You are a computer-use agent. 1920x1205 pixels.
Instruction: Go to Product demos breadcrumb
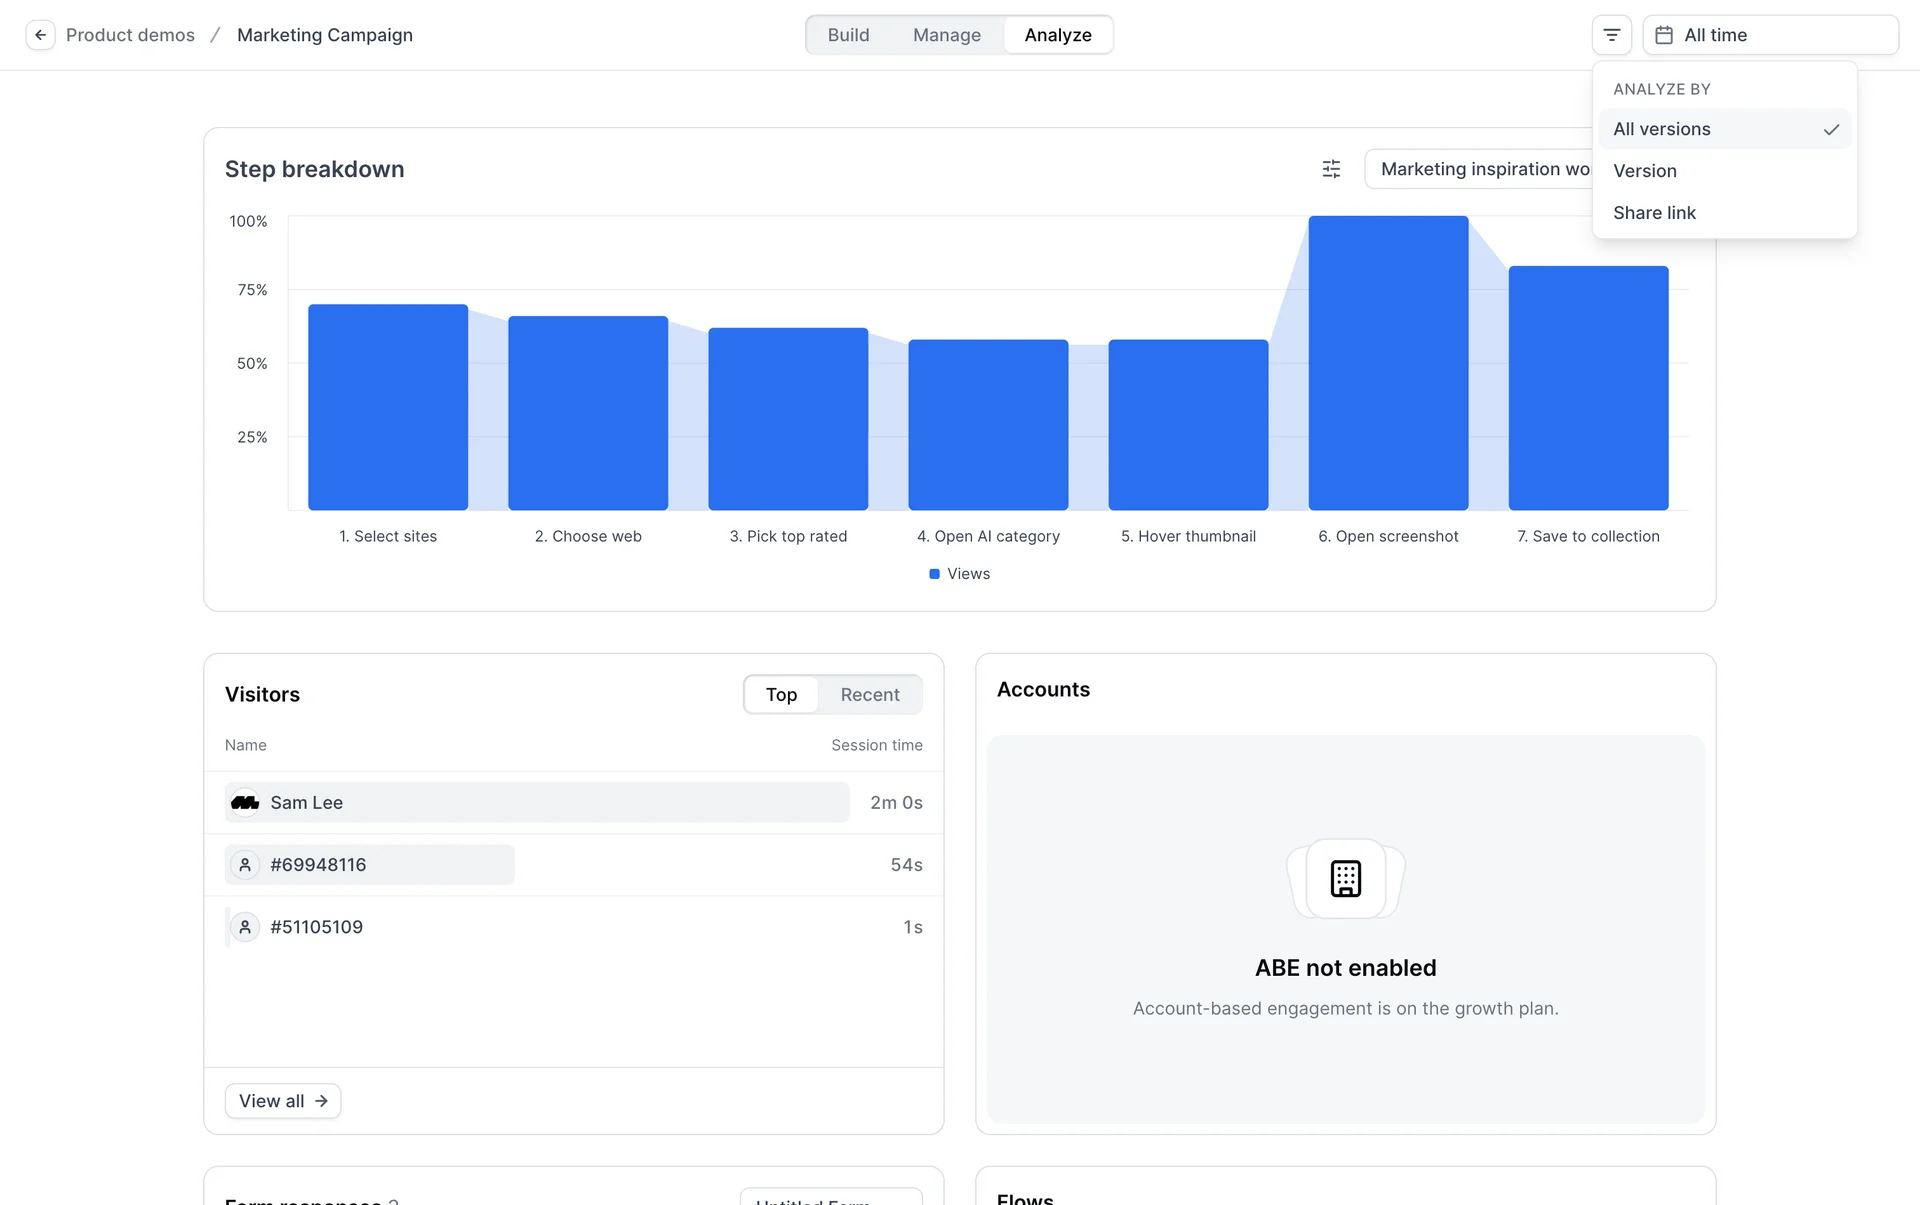[130, 35]
